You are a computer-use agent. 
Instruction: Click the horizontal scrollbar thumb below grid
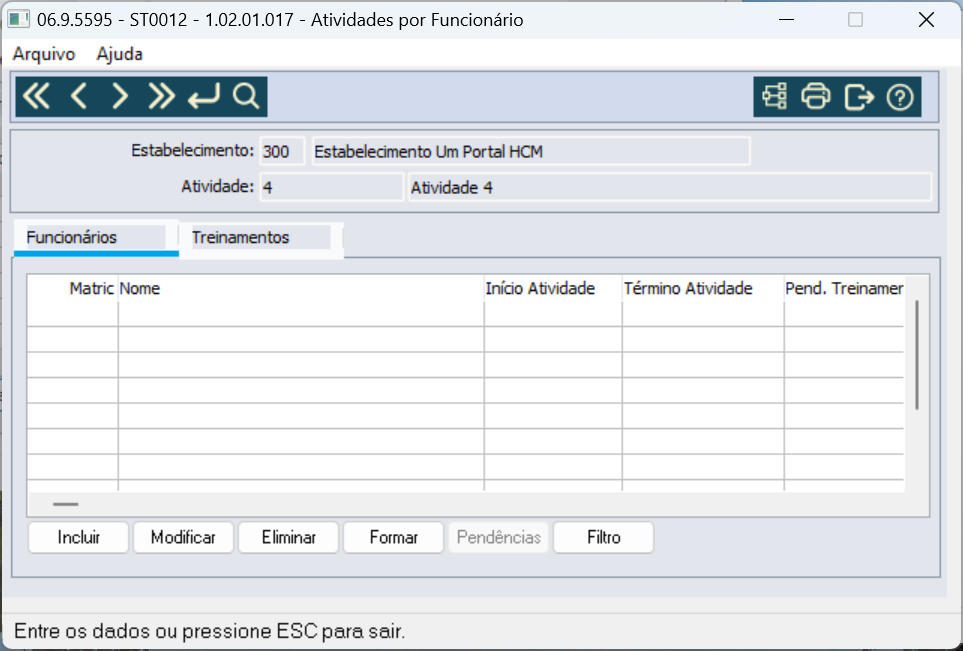tap(66, 504)
